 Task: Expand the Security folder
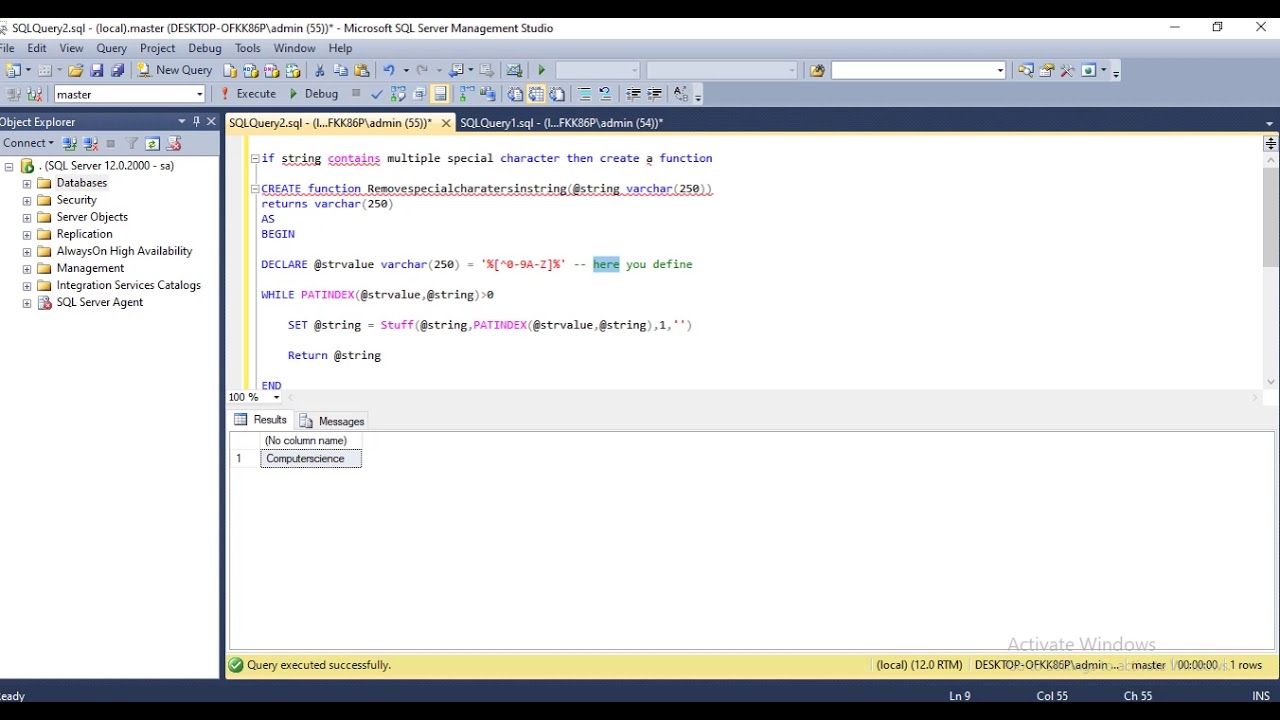(27, 201)
